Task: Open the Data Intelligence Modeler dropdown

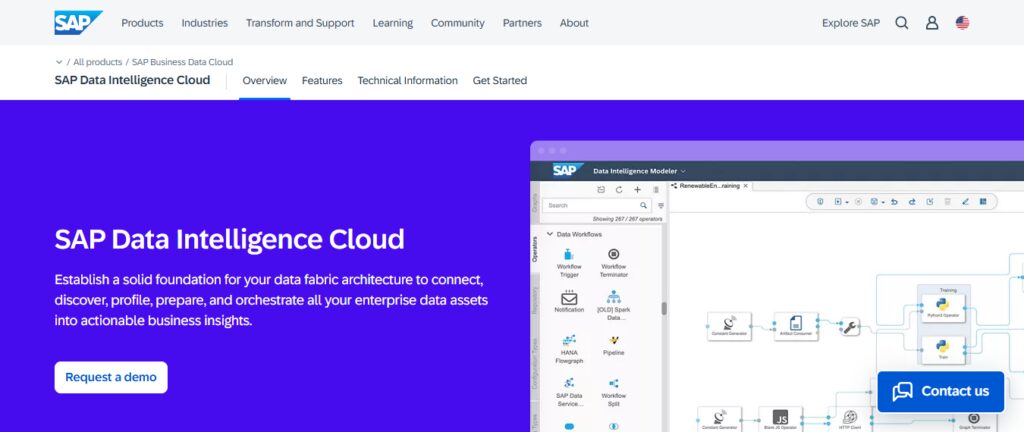Action: point(639,171)
